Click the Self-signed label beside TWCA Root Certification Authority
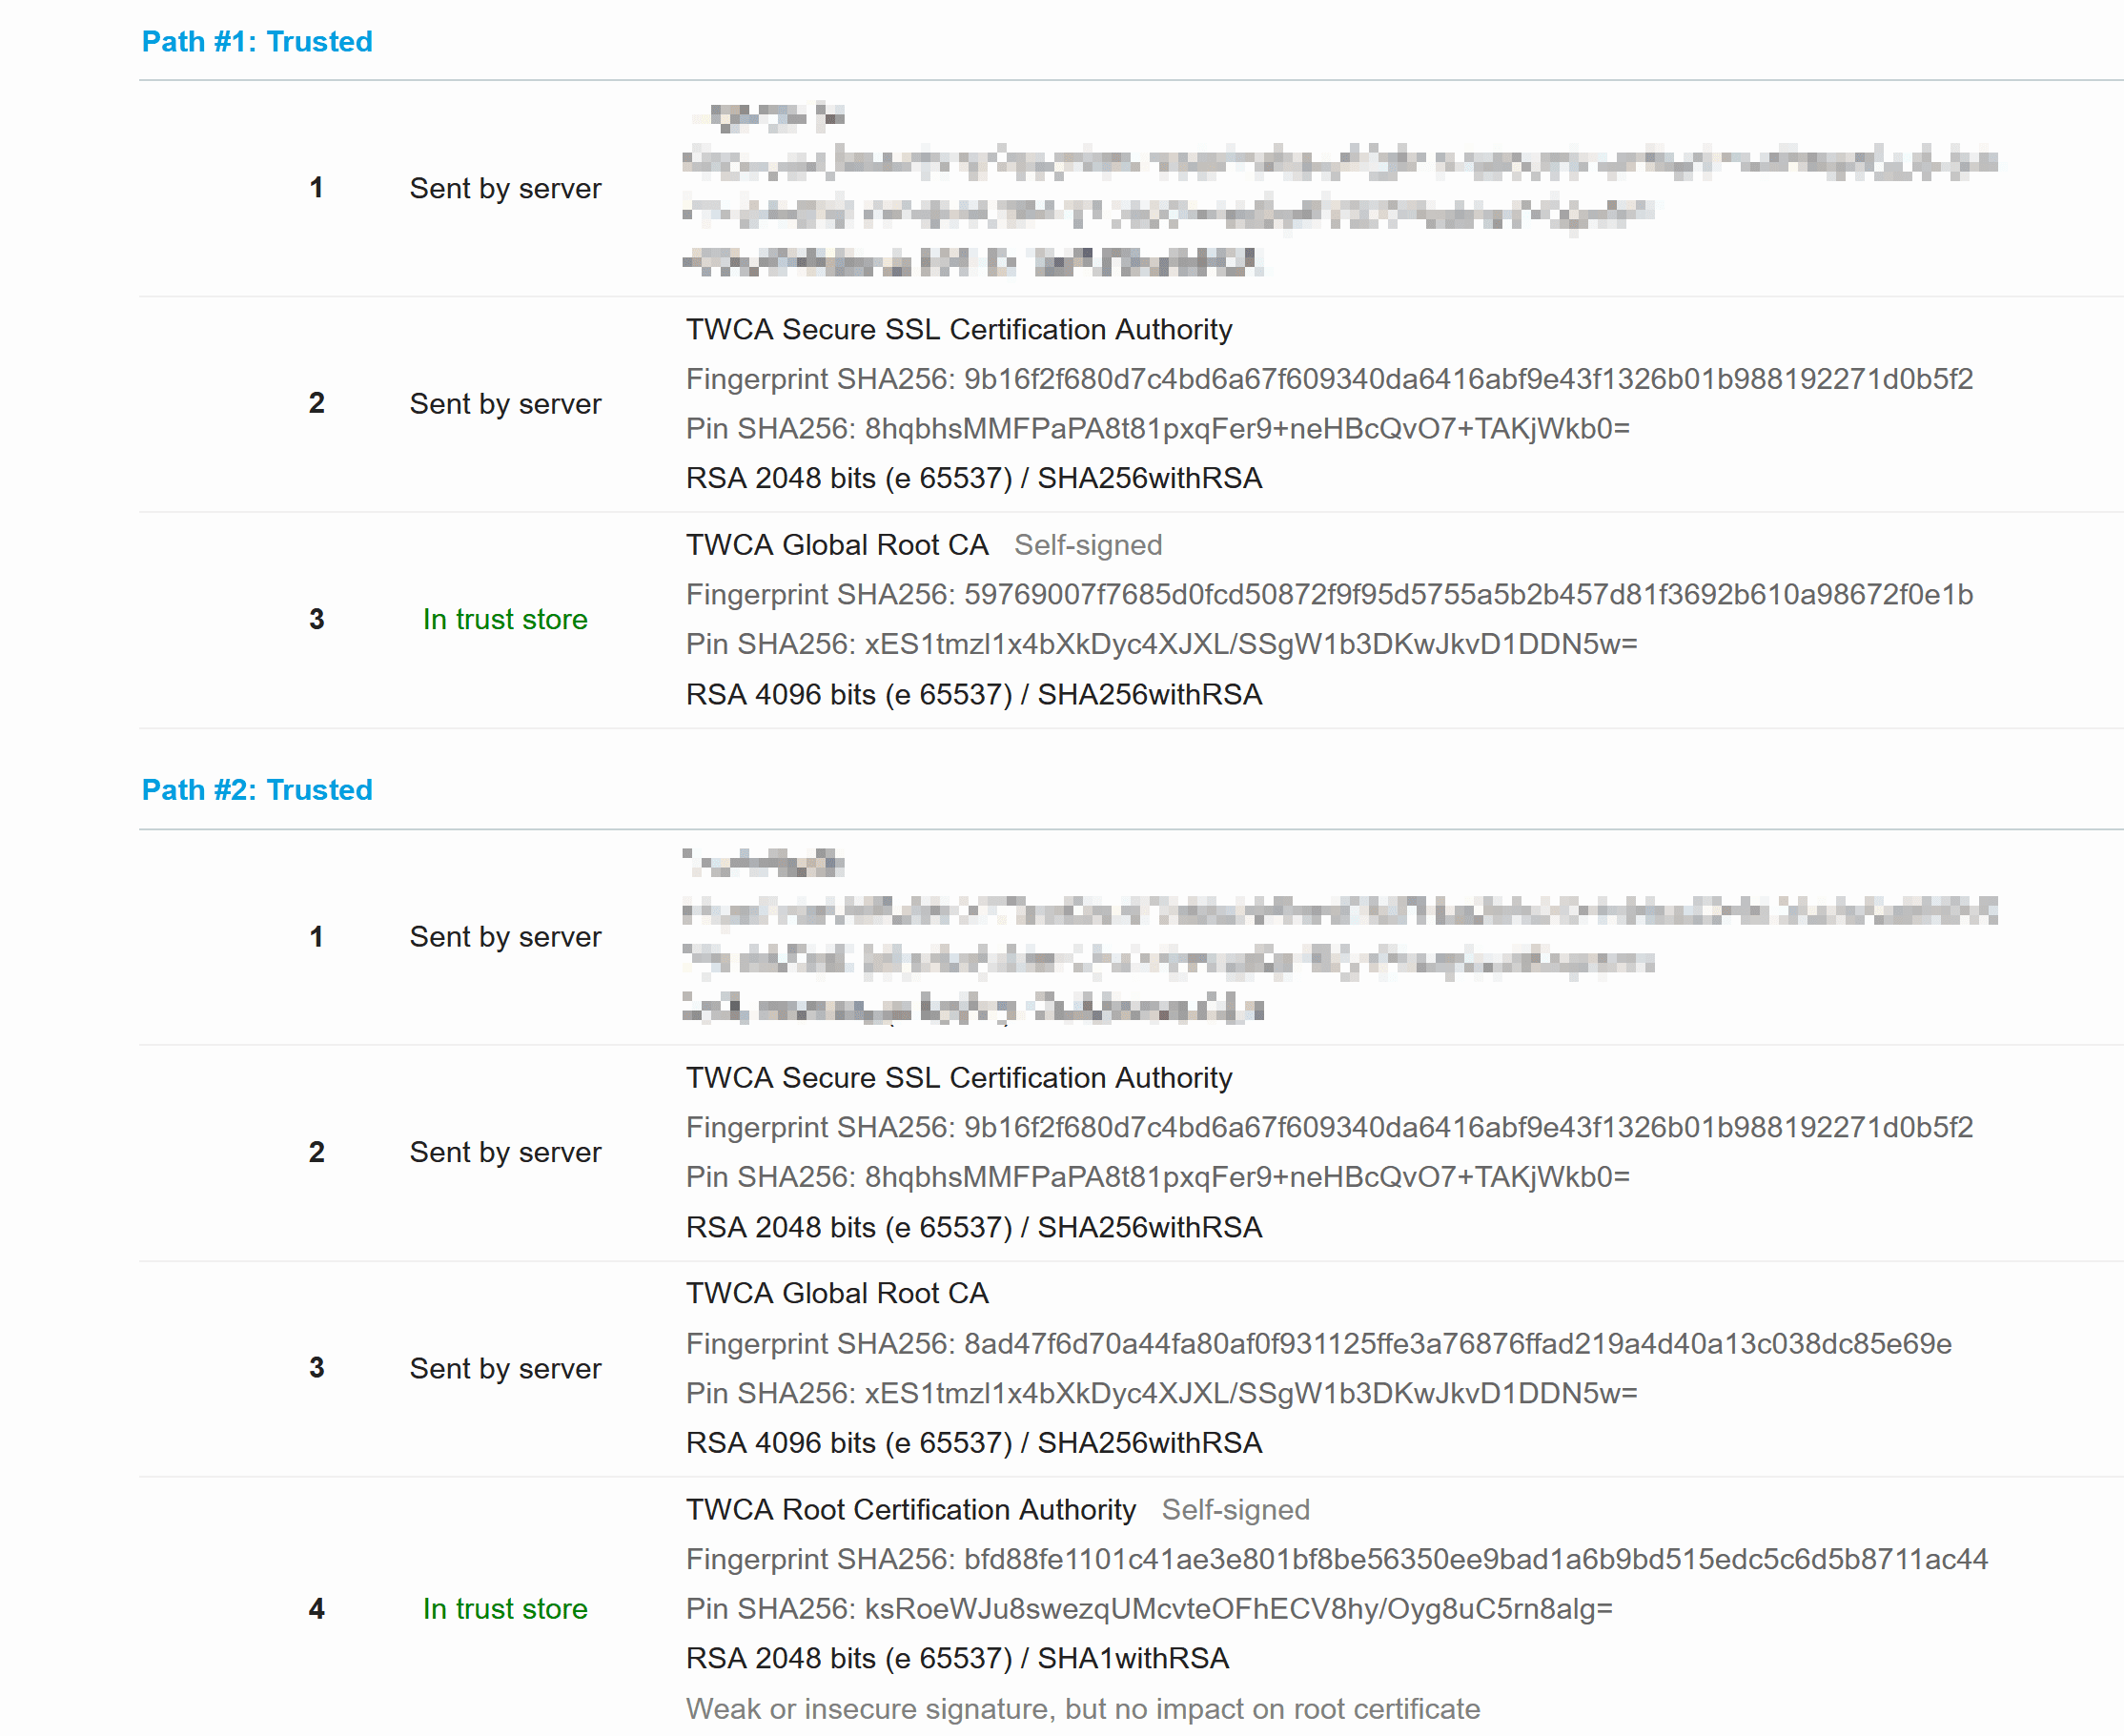 pos(1235,1509)
